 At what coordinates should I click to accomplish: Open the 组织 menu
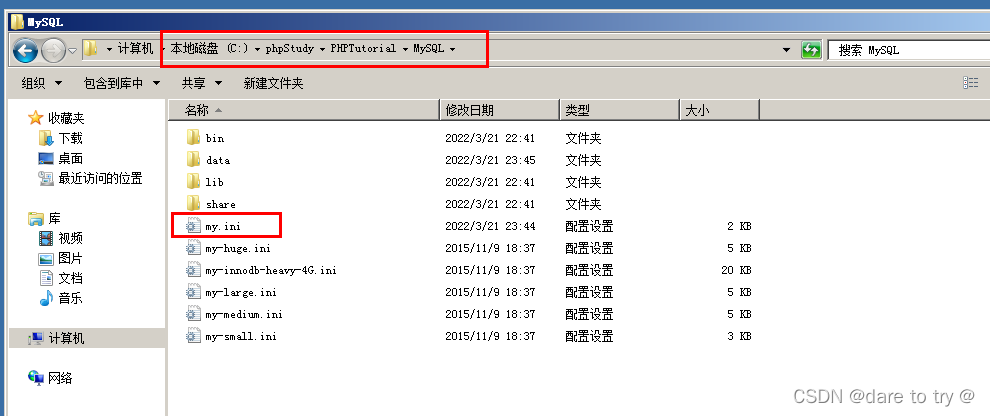point(42,83)
